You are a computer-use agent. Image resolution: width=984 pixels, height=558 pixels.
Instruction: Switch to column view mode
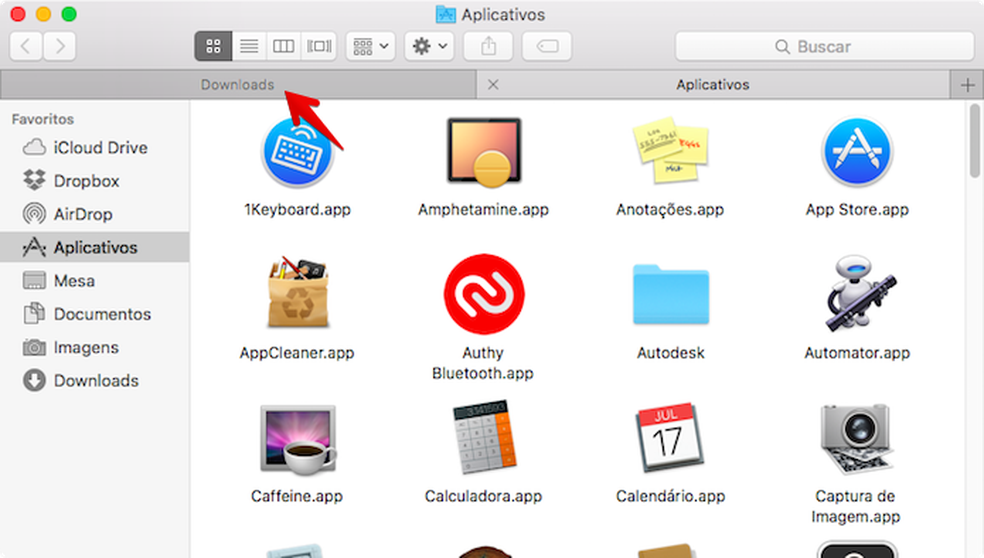pos(284,46)
